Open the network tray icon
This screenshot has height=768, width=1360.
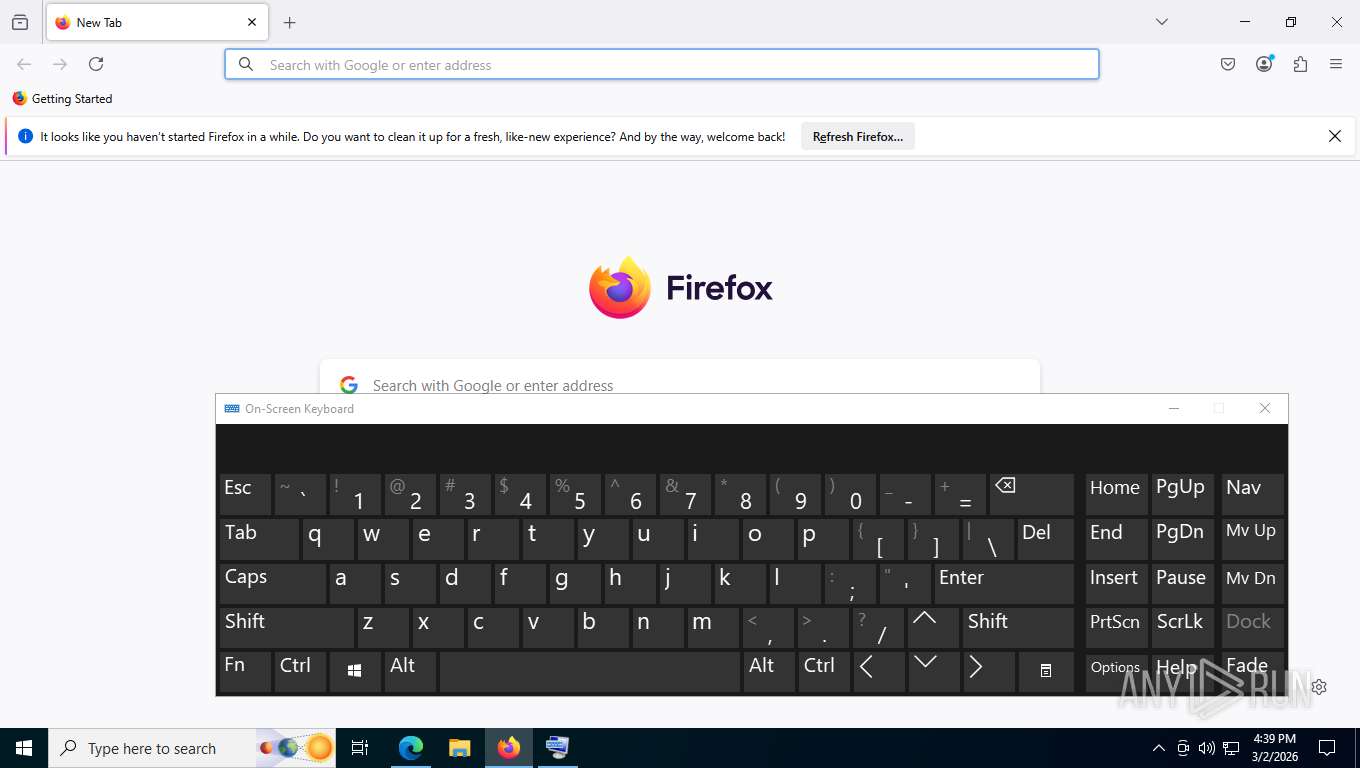[1231, 748]
